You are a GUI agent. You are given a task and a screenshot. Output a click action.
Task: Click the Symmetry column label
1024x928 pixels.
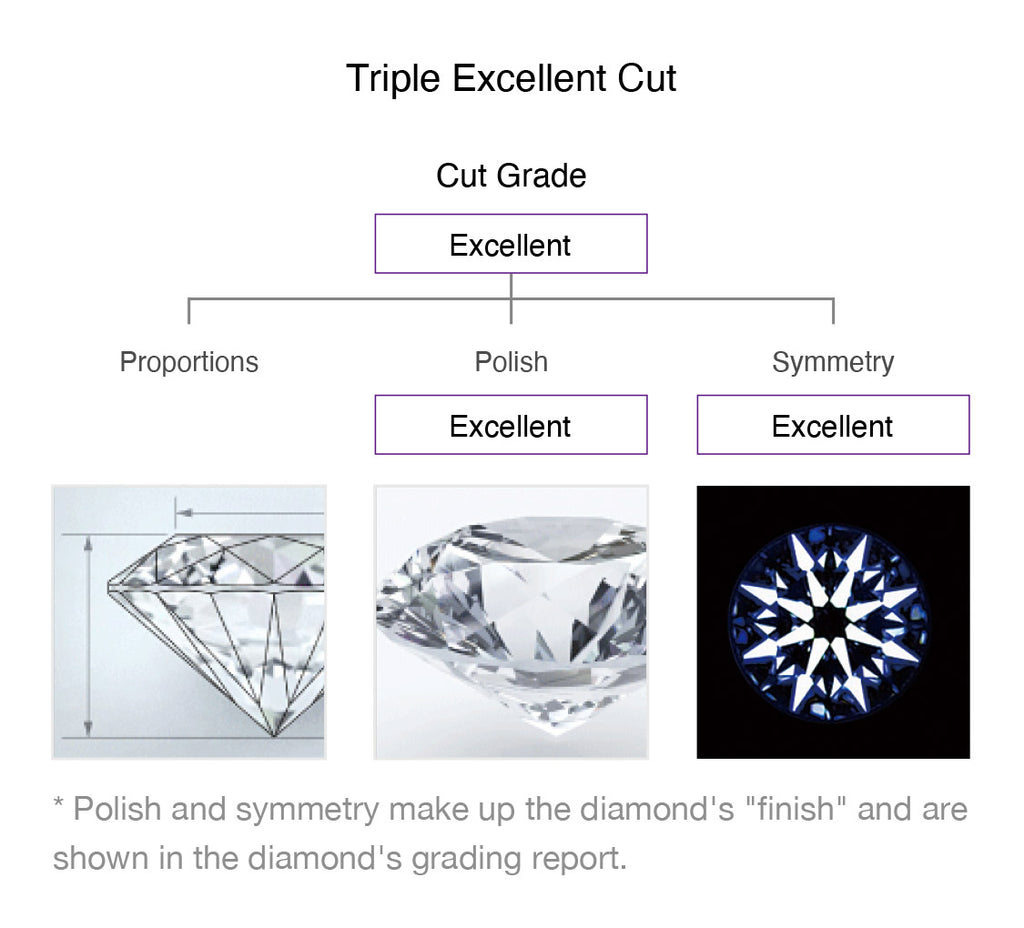tap(833, 362)
